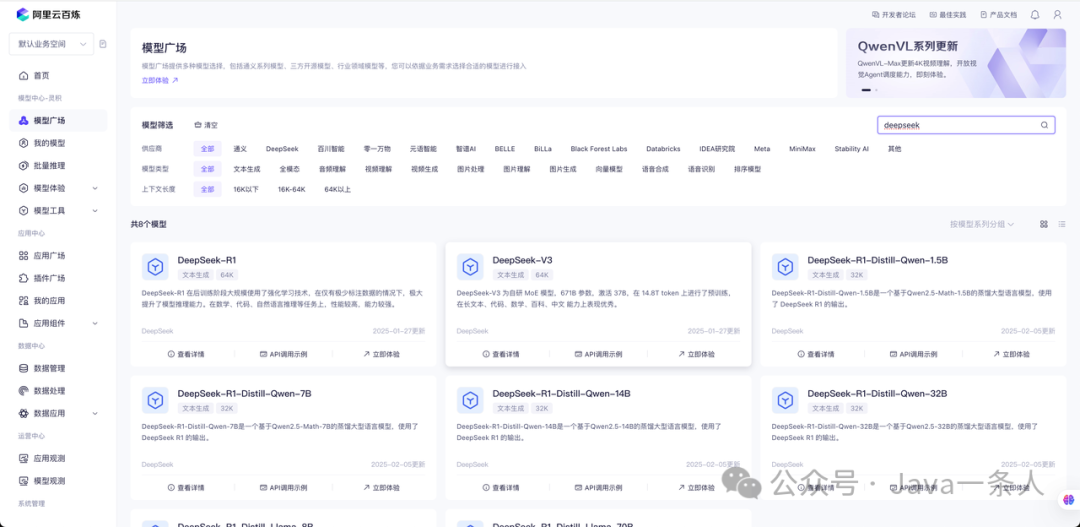Select 语音识别 model type filter
This screenshot has width=1080, height=527.
pyautogui.click(x=701, y=169)
